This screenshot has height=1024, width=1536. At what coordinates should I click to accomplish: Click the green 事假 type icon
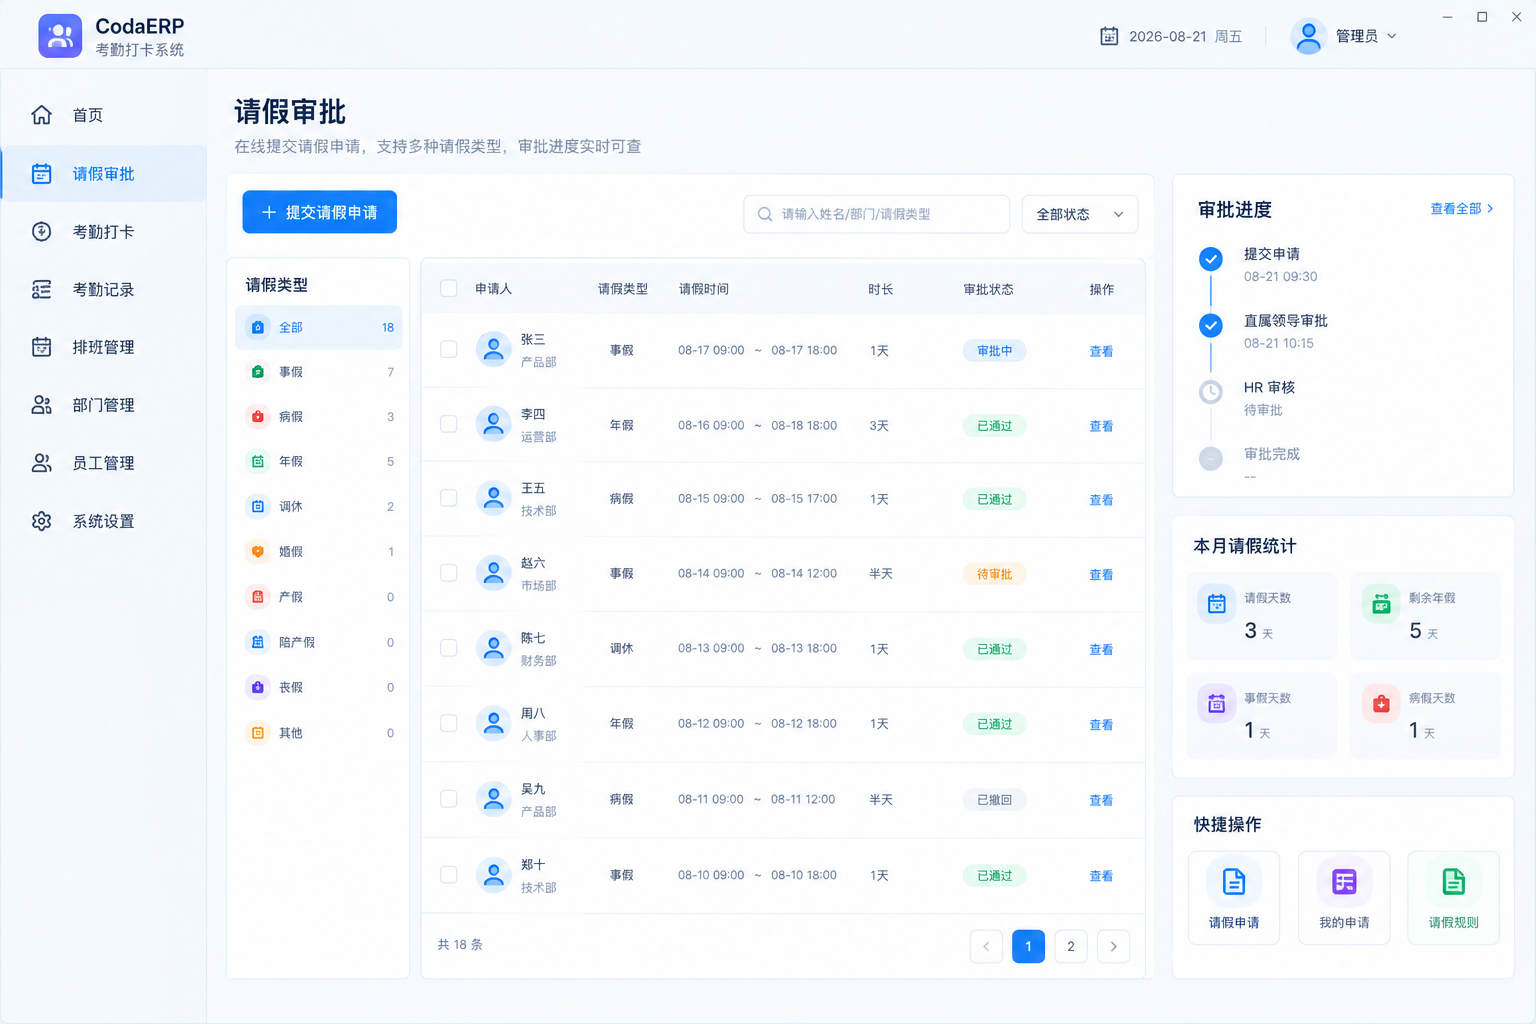[x=258, y=372]
